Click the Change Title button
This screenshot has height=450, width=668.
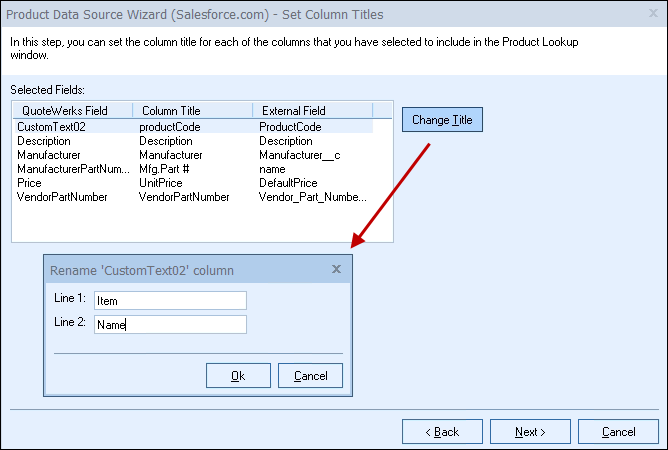442,120
